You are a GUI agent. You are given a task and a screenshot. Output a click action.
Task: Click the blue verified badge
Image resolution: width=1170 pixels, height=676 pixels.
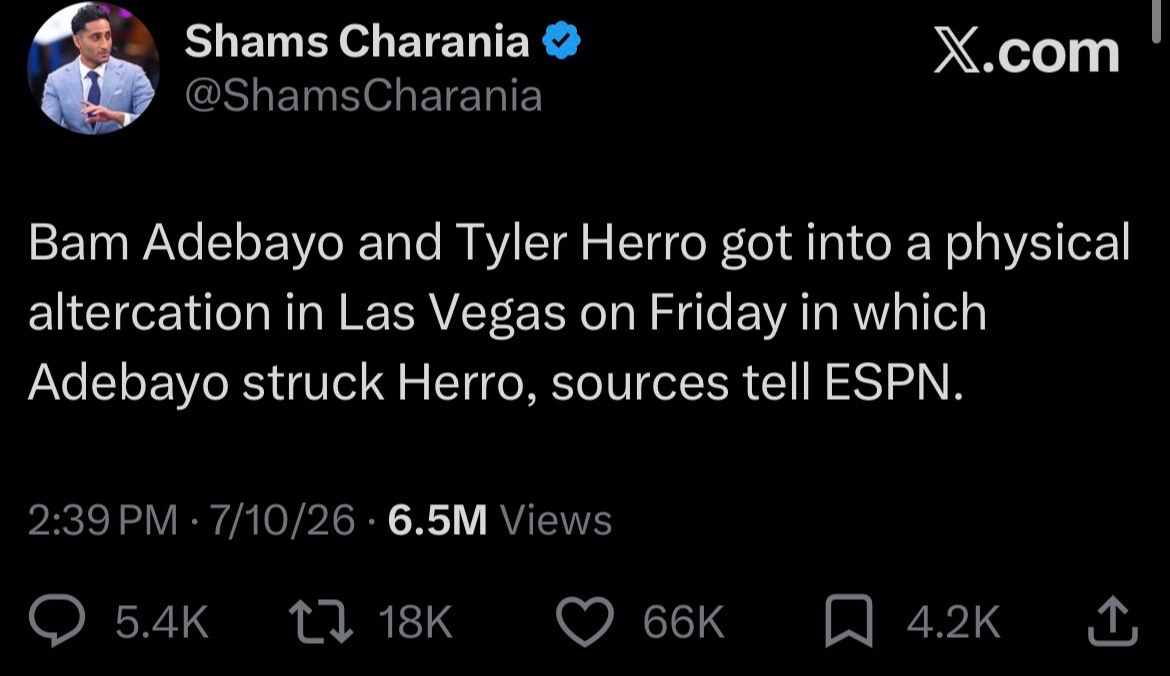561,41
